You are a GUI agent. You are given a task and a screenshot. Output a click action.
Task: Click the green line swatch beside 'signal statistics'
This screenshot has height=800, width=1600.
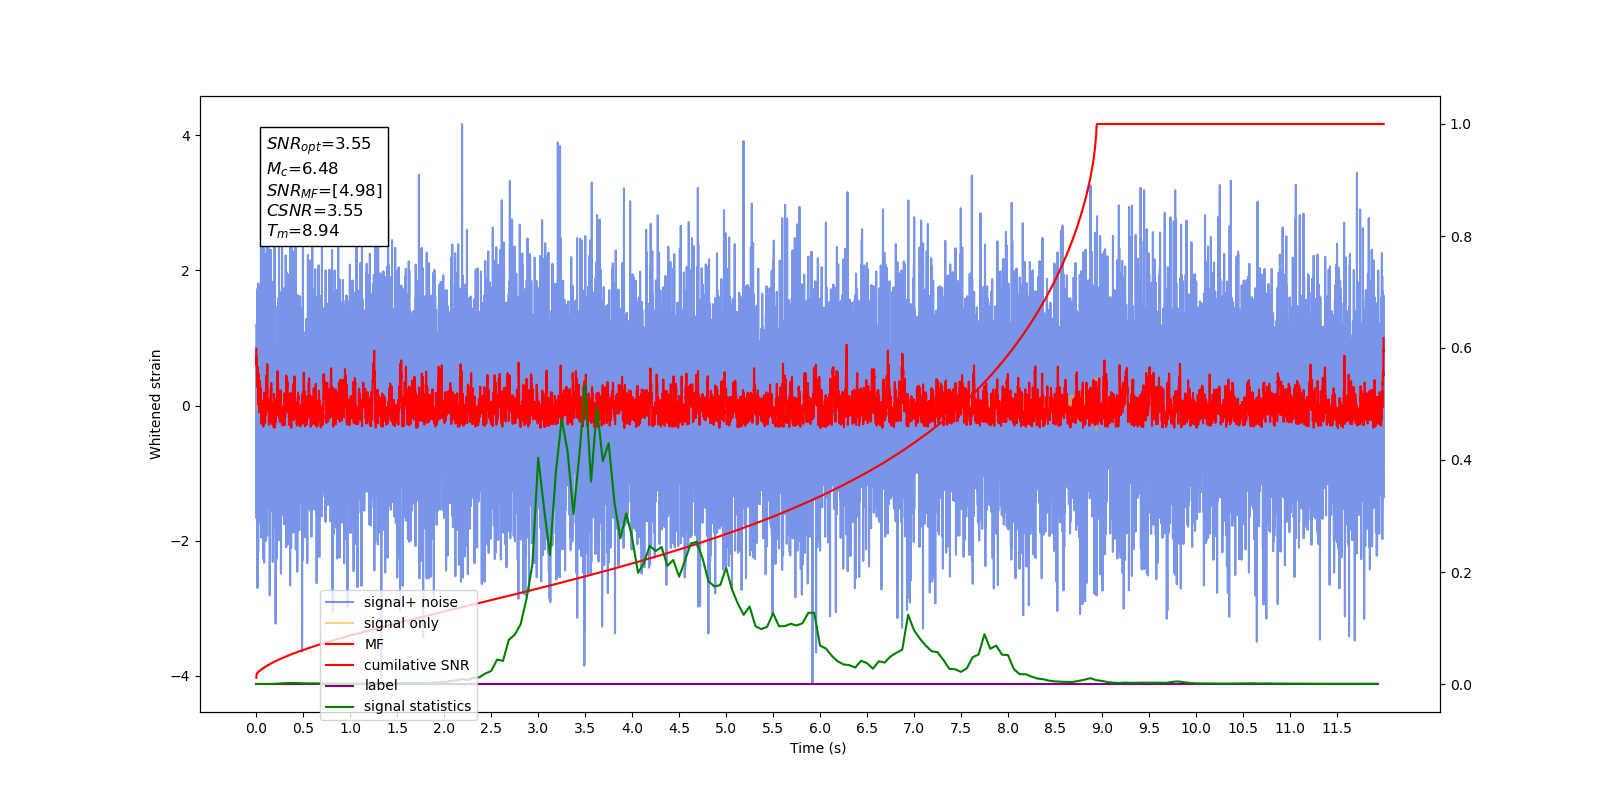(x=340, y=706)
